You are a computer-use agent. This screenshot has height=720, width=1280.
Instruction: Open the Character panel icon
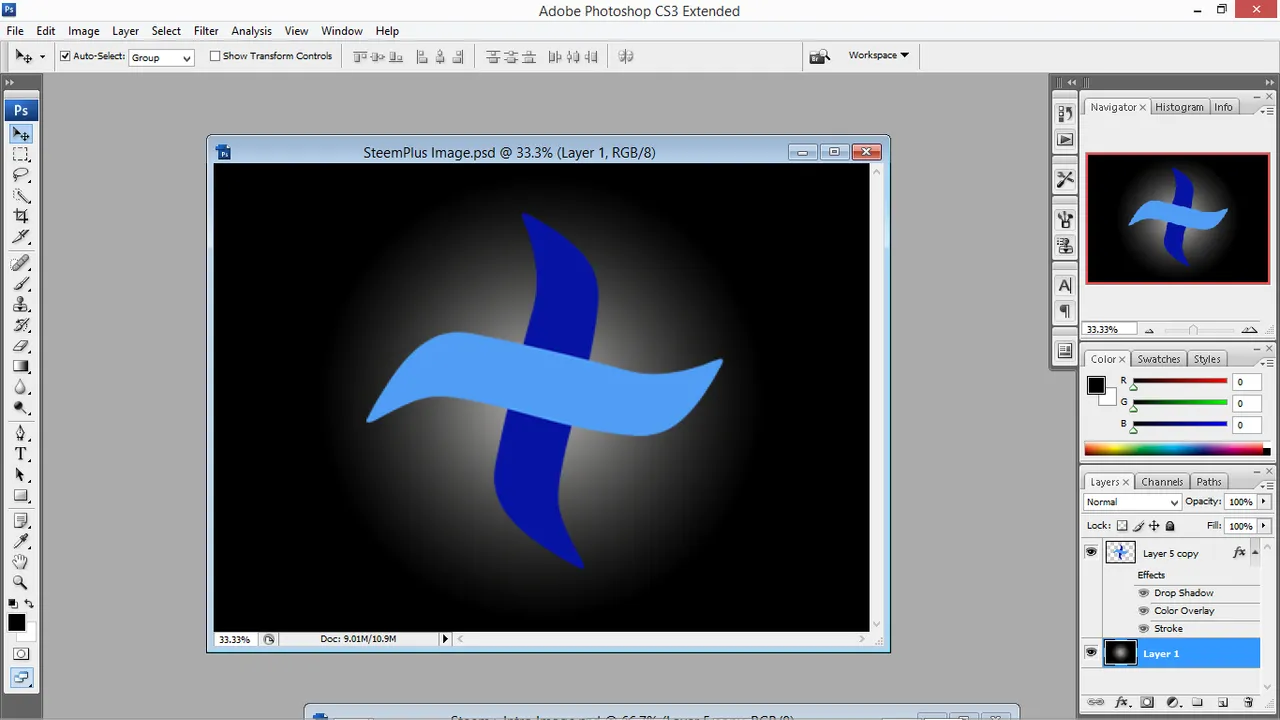click(1065, 286)
